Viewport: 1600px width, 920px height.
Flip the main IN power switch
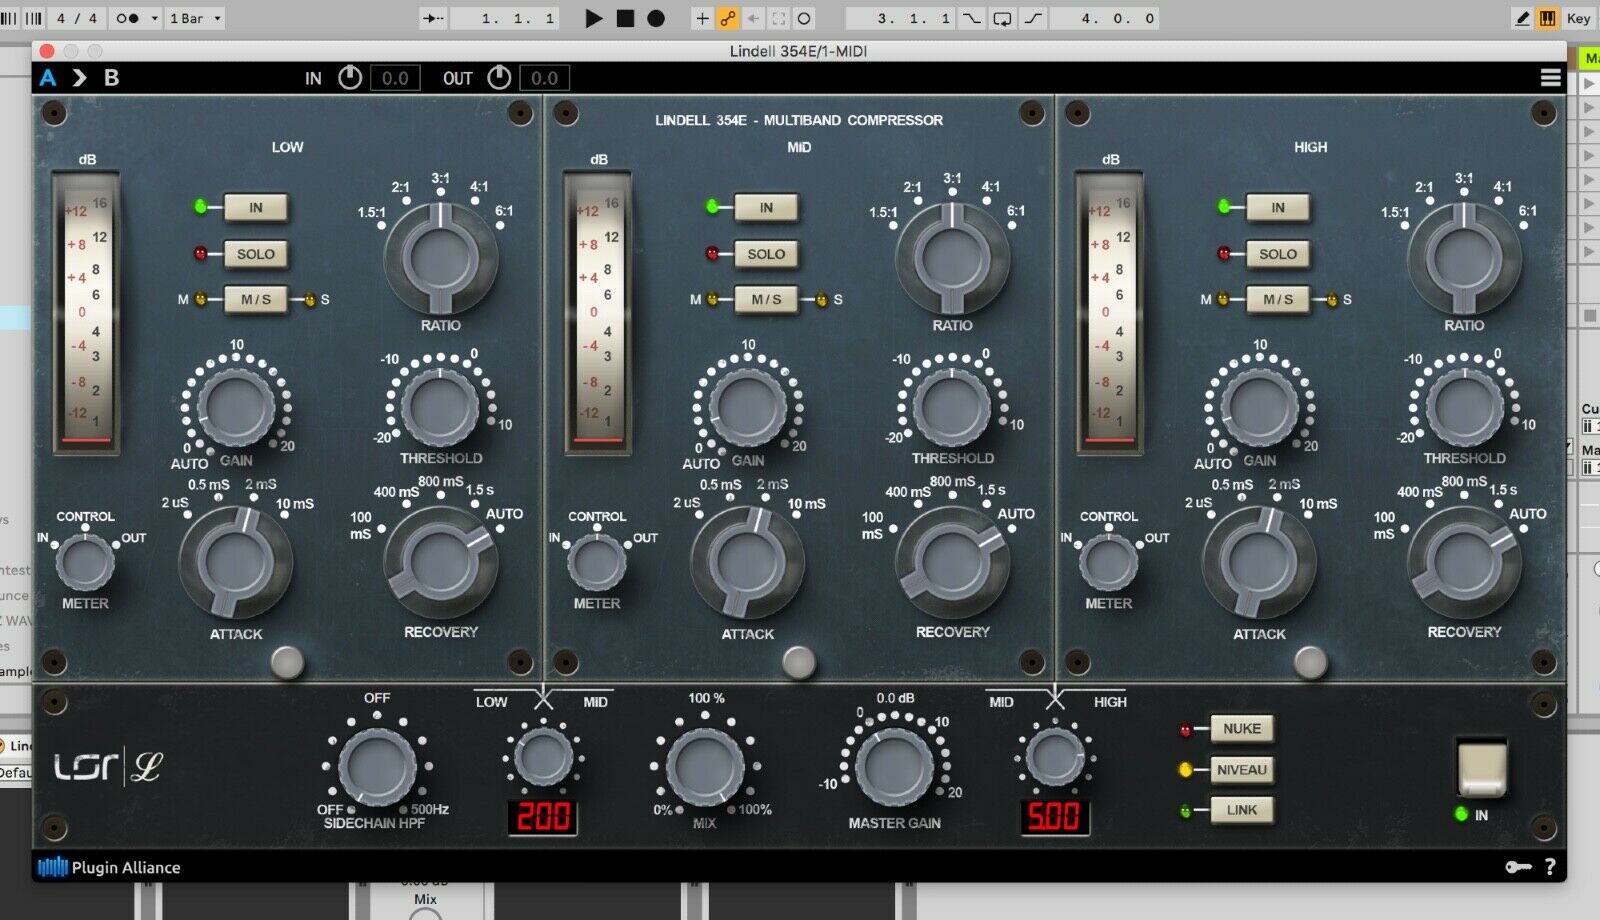[1481, 768]
